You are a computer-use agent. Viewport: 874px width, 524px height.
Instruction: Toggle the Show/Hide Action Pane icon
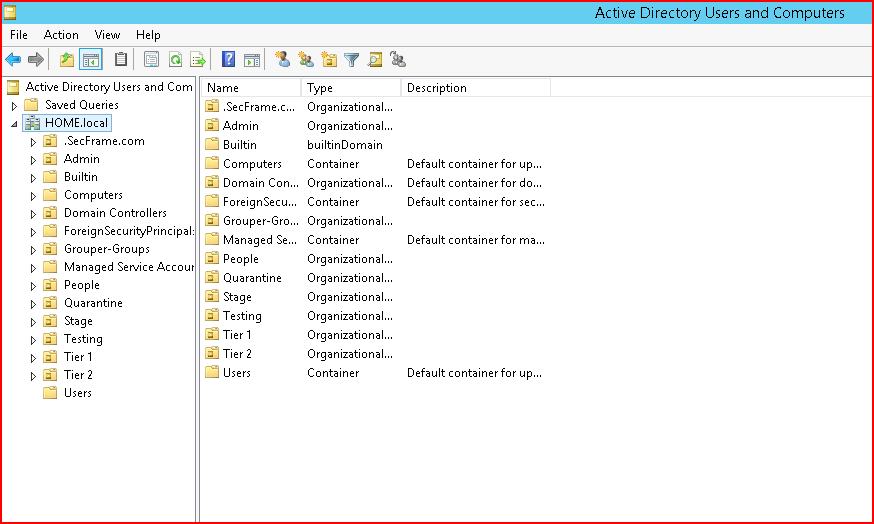(x=252, y=59)
